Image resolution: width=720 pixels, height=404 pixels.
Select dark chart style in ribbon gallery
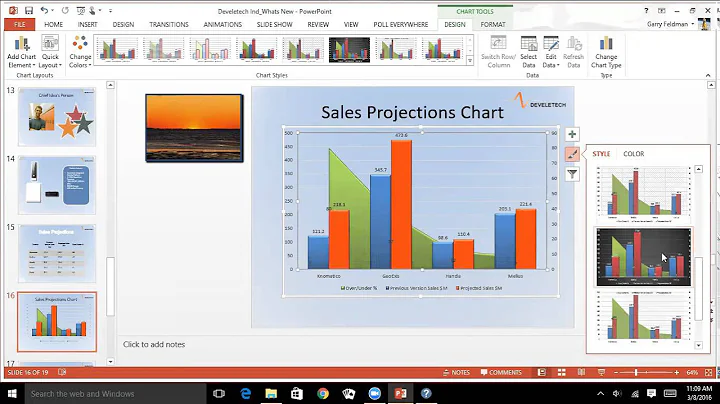[349, 50]
